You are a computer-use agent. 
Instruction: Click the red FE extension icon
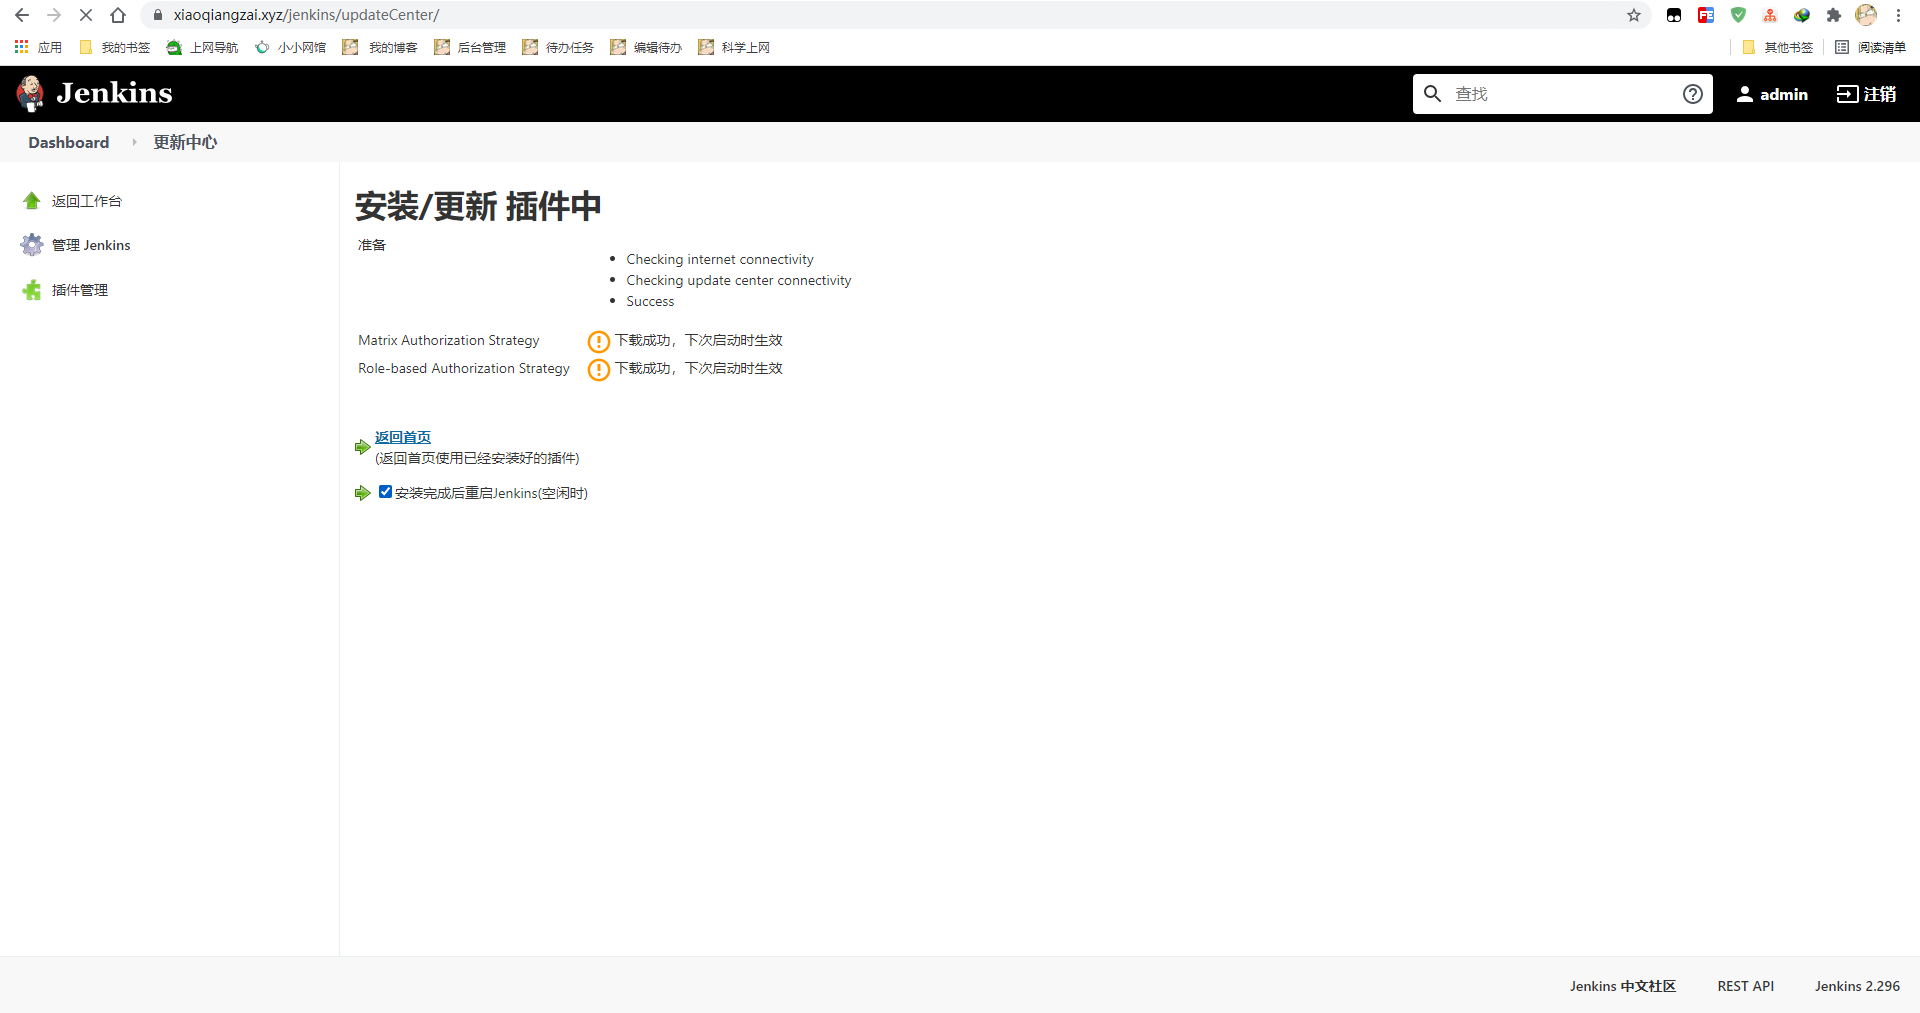1706,15
